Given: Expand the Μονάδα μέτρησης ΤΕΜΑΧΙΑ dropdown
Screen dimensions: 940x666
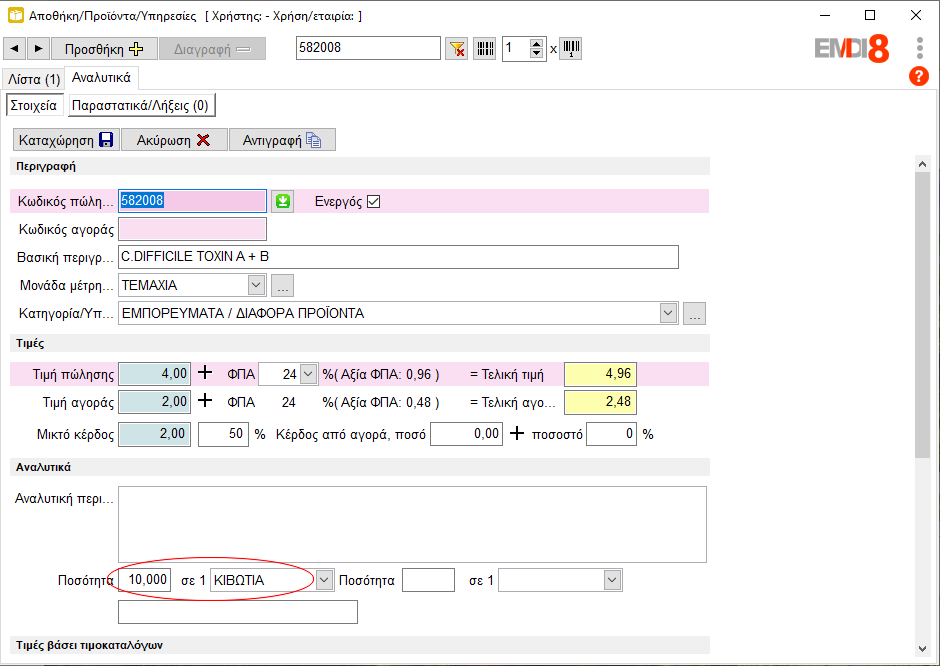Looking at the screenshot, I should pyautogui.click(x=257, y=285).
